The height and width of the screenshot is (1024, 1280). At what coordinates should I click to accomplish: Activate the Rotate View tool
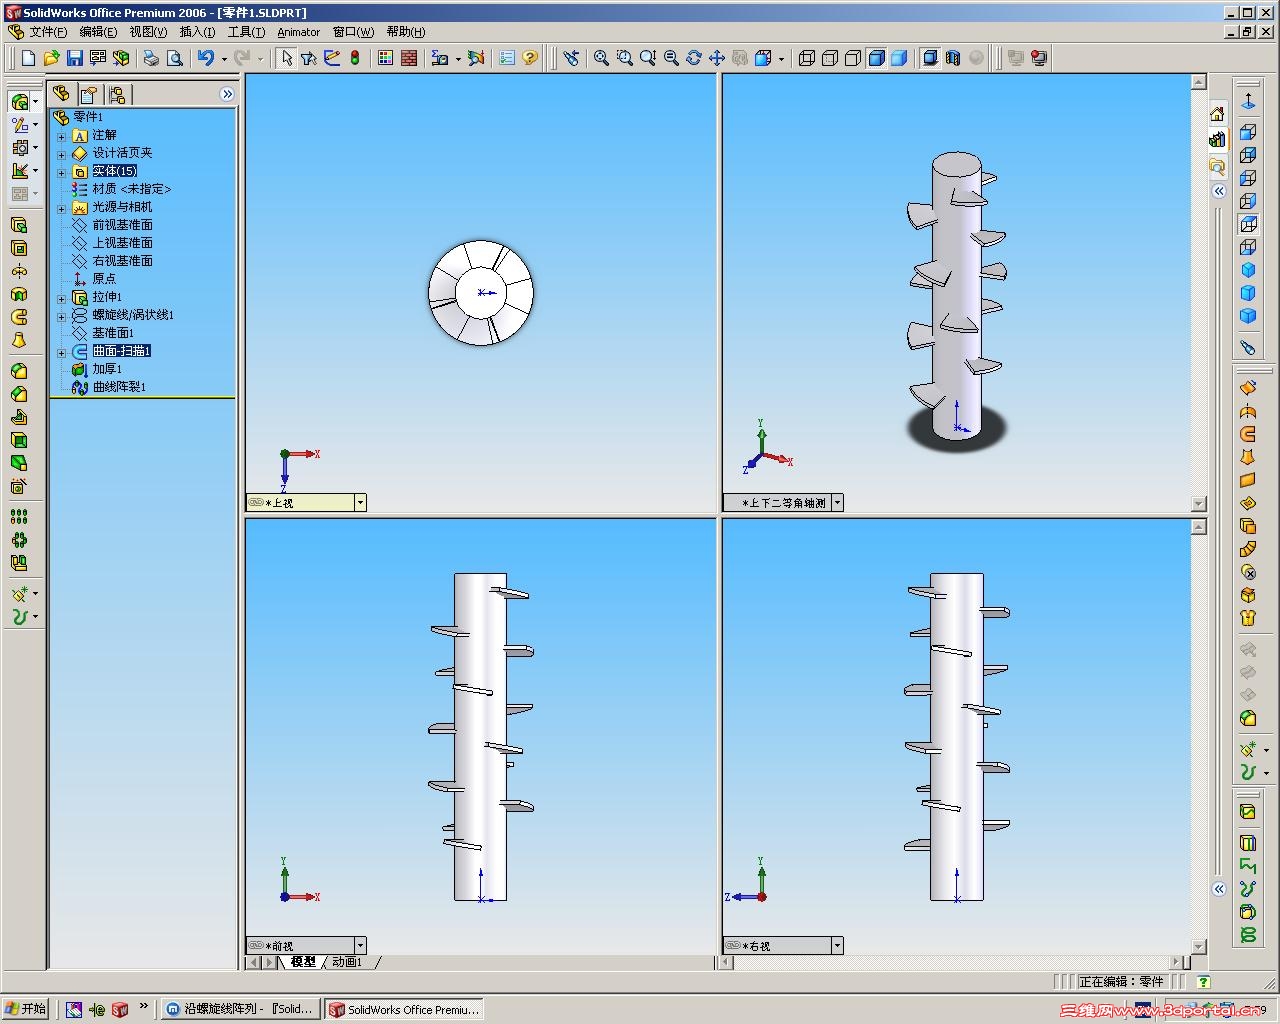694,58
